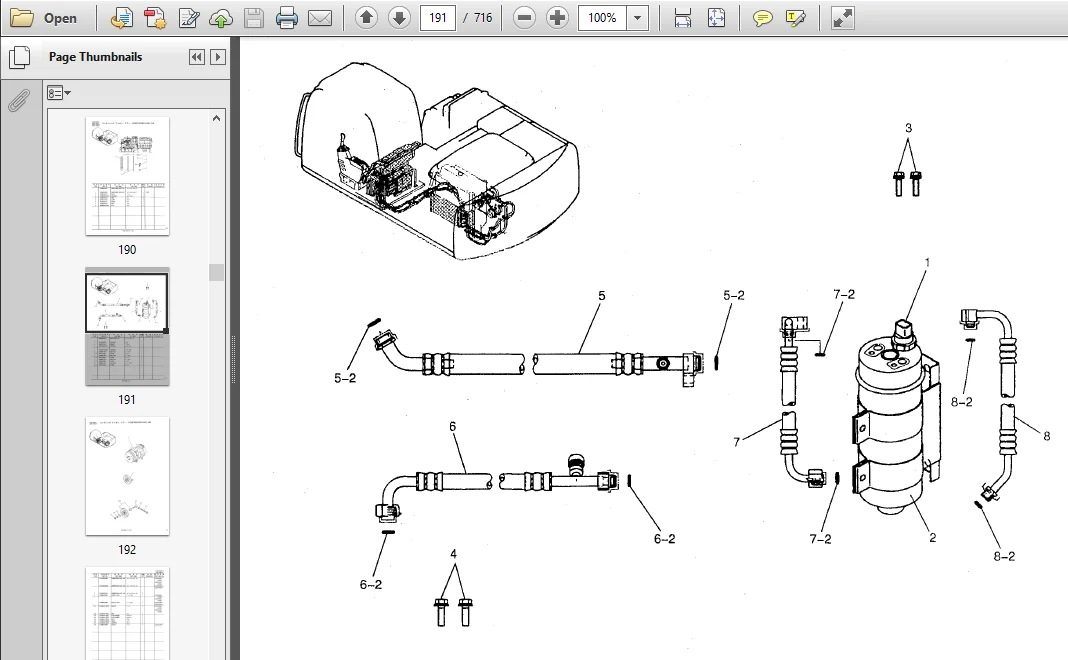Select page 190 thumbnail
This screenshot has width=1068, height=660.
coord(127,176)
